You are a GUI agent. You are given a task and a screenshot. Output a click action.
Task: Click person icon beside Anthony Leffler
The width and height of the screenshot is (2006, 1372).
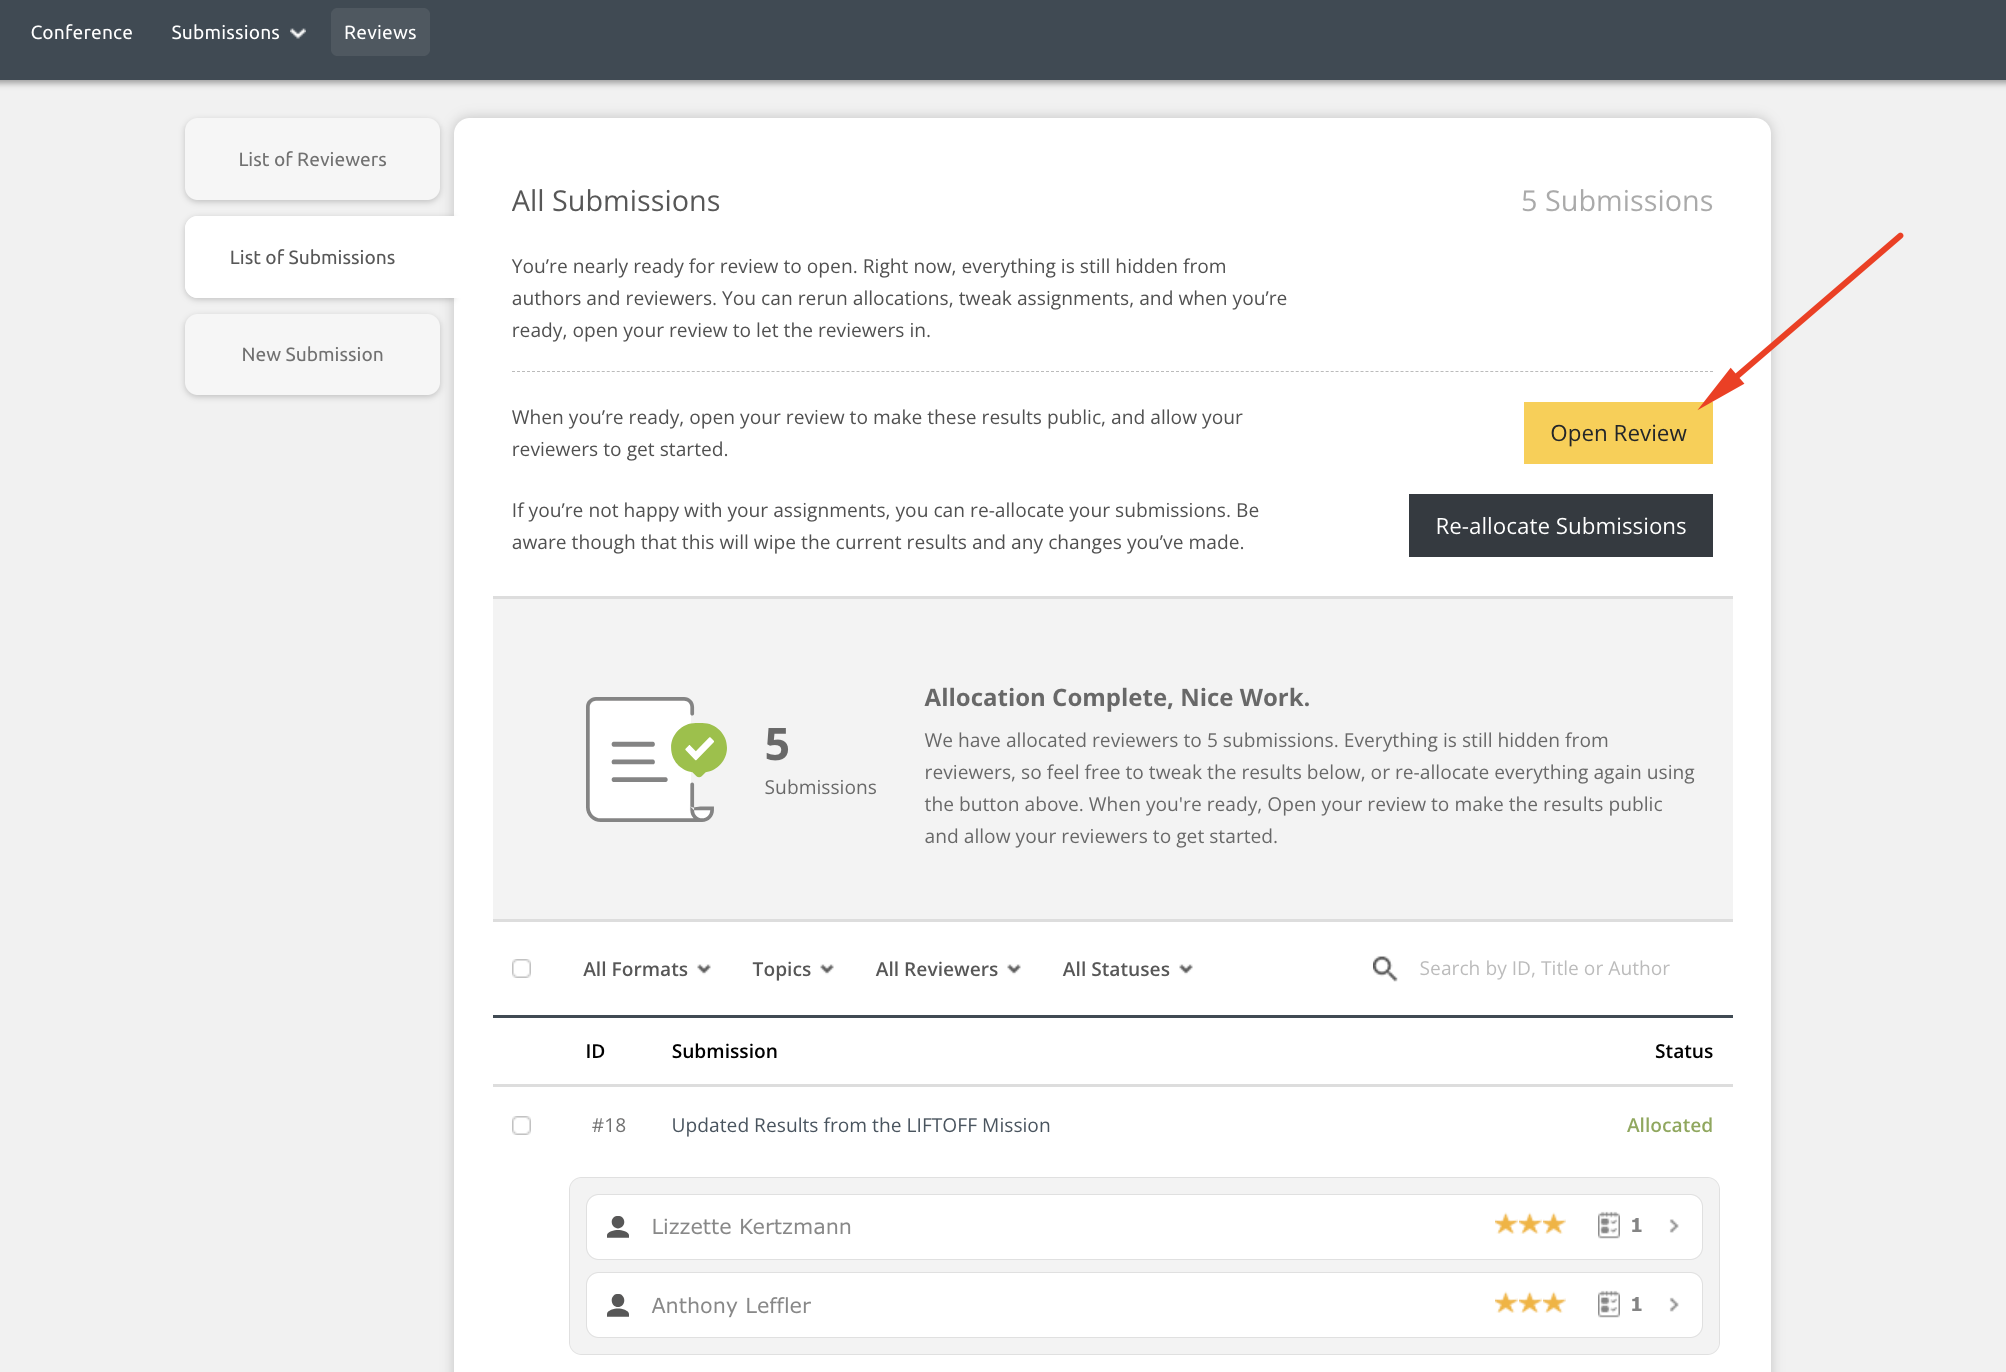(x=618, y=1305)
